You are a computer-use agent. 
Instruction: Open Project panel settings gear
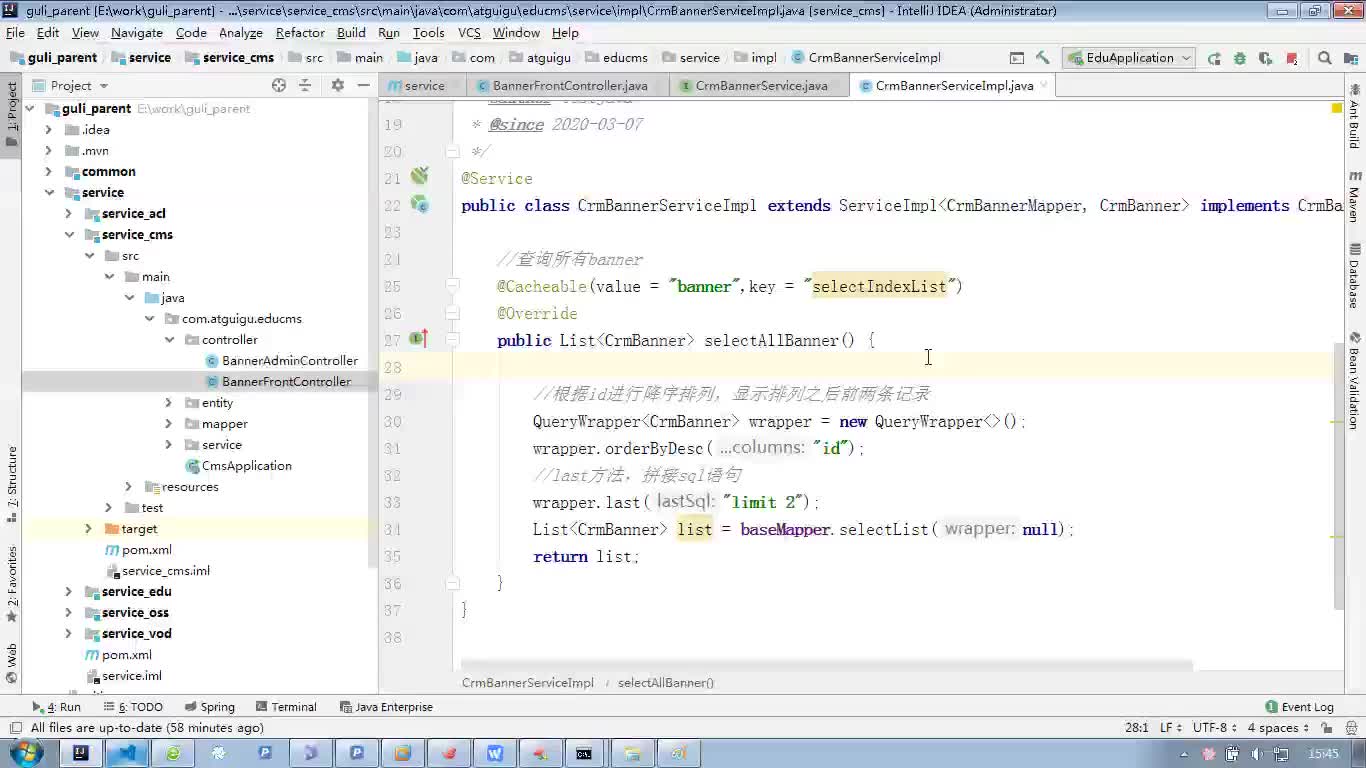338,85
